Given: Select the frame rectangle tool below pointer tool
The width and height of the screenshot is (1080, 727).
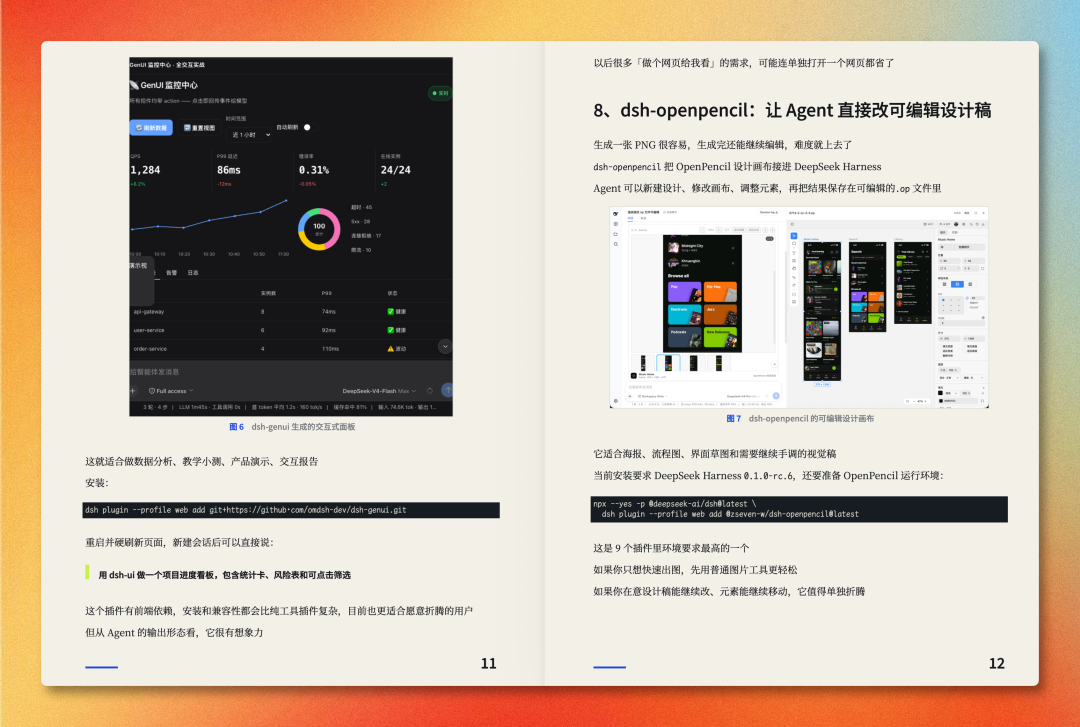Looking at the screenshot, I should pos(794,243).
